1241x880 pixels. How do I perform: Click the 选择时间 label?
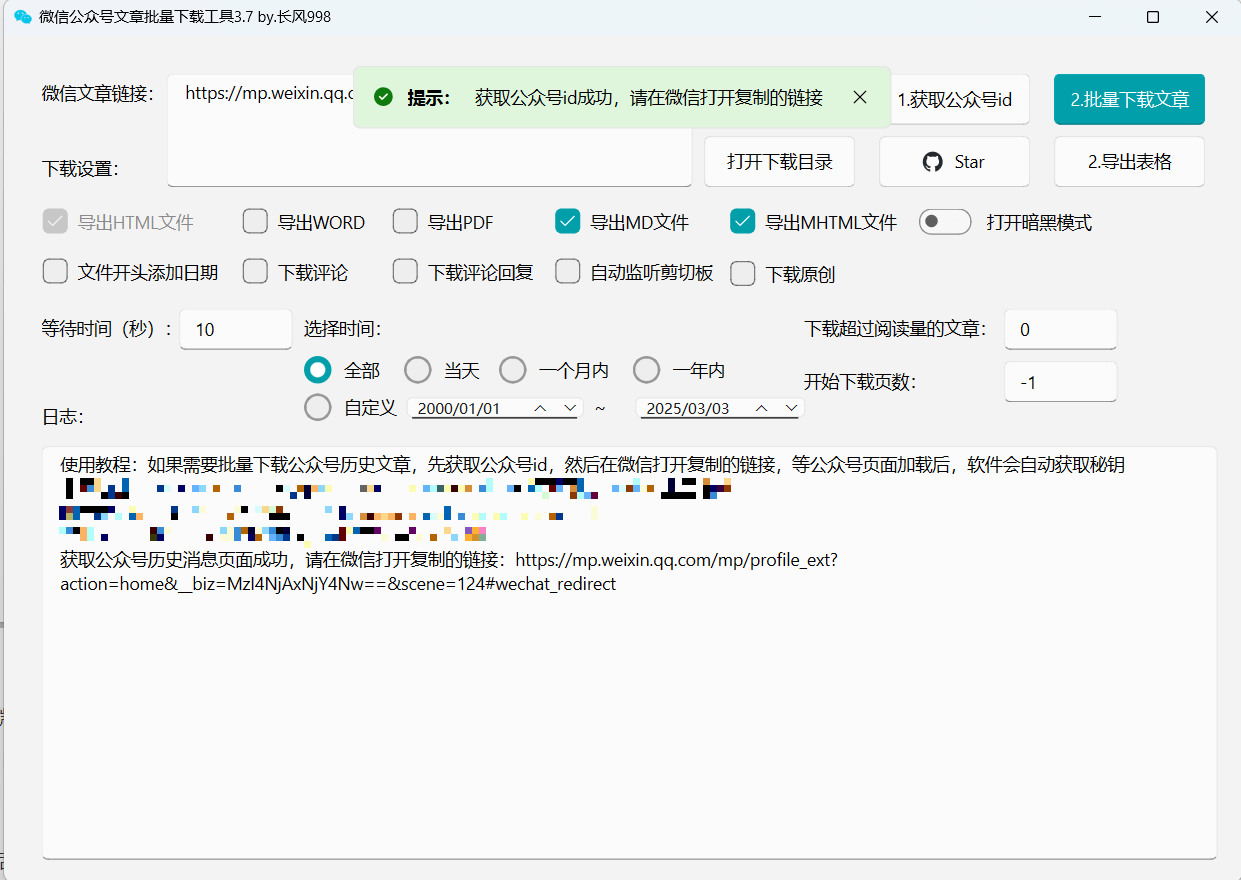pyautogui.click(x=342, y=329)
